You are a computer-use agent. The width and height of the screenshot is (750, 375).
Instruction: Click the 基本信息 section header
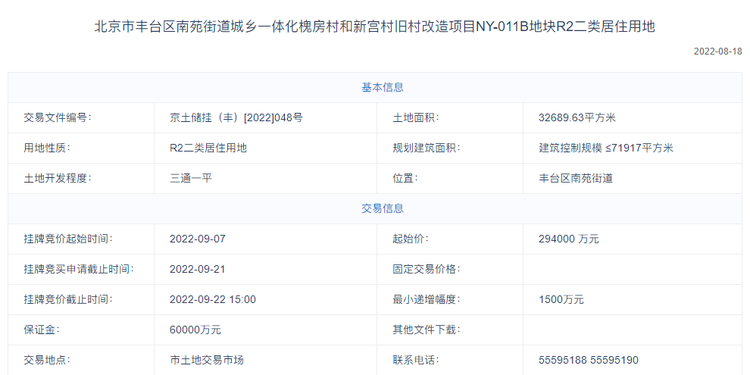click(x=382, y=88)
